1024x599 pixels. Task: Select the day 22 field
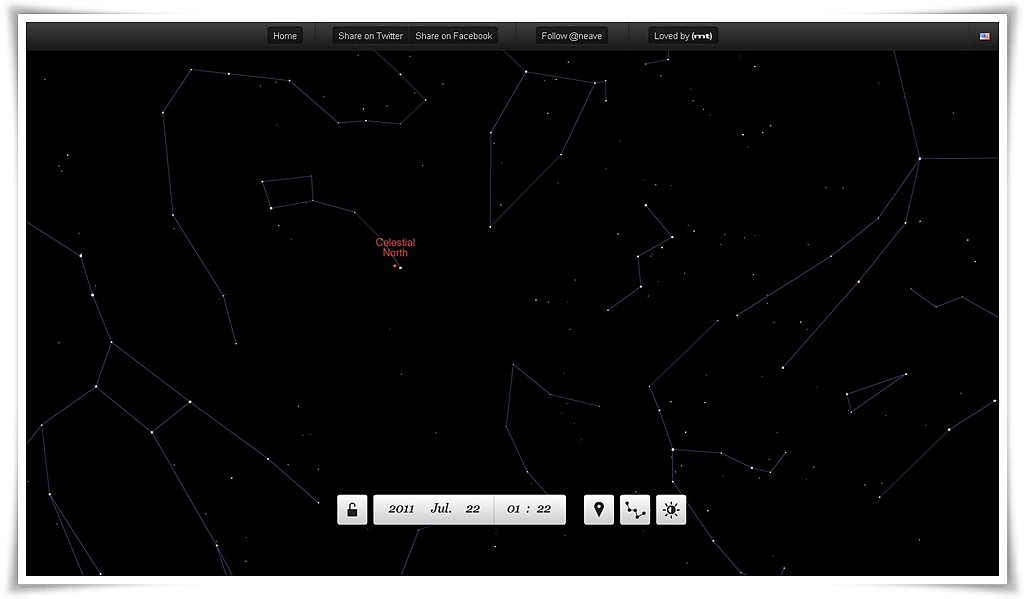(x=473, y=509)
